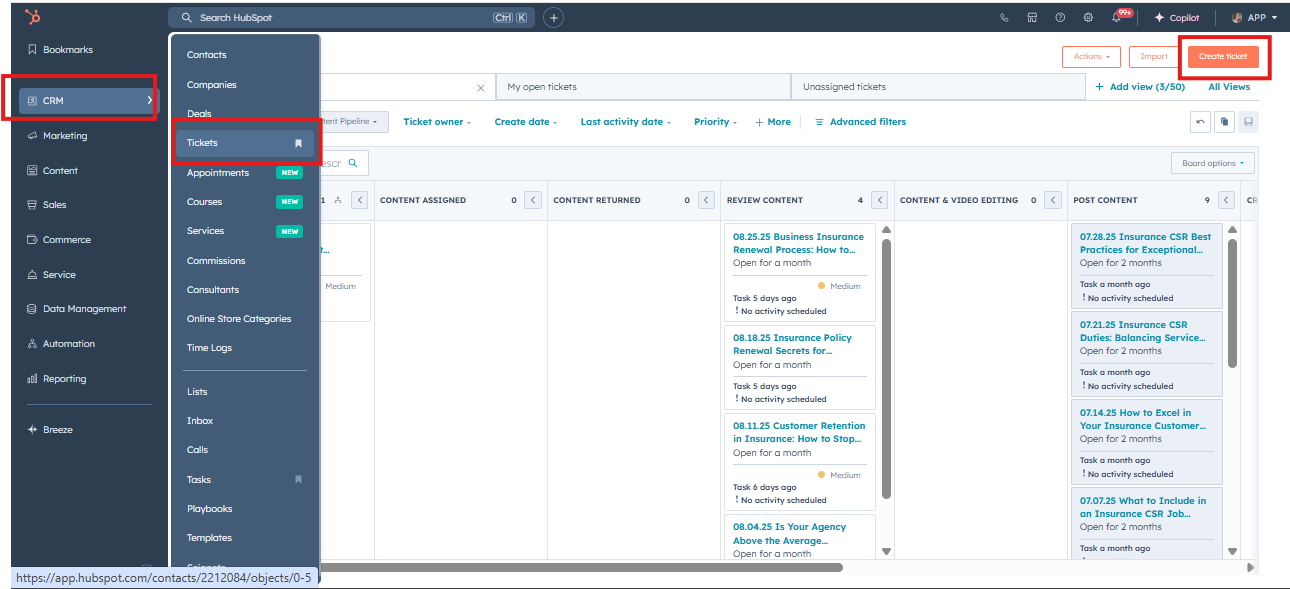Toggle the bookmark icon on the Tasks menu item
This screenshot has width=1290, height=589.
point(298,480)
